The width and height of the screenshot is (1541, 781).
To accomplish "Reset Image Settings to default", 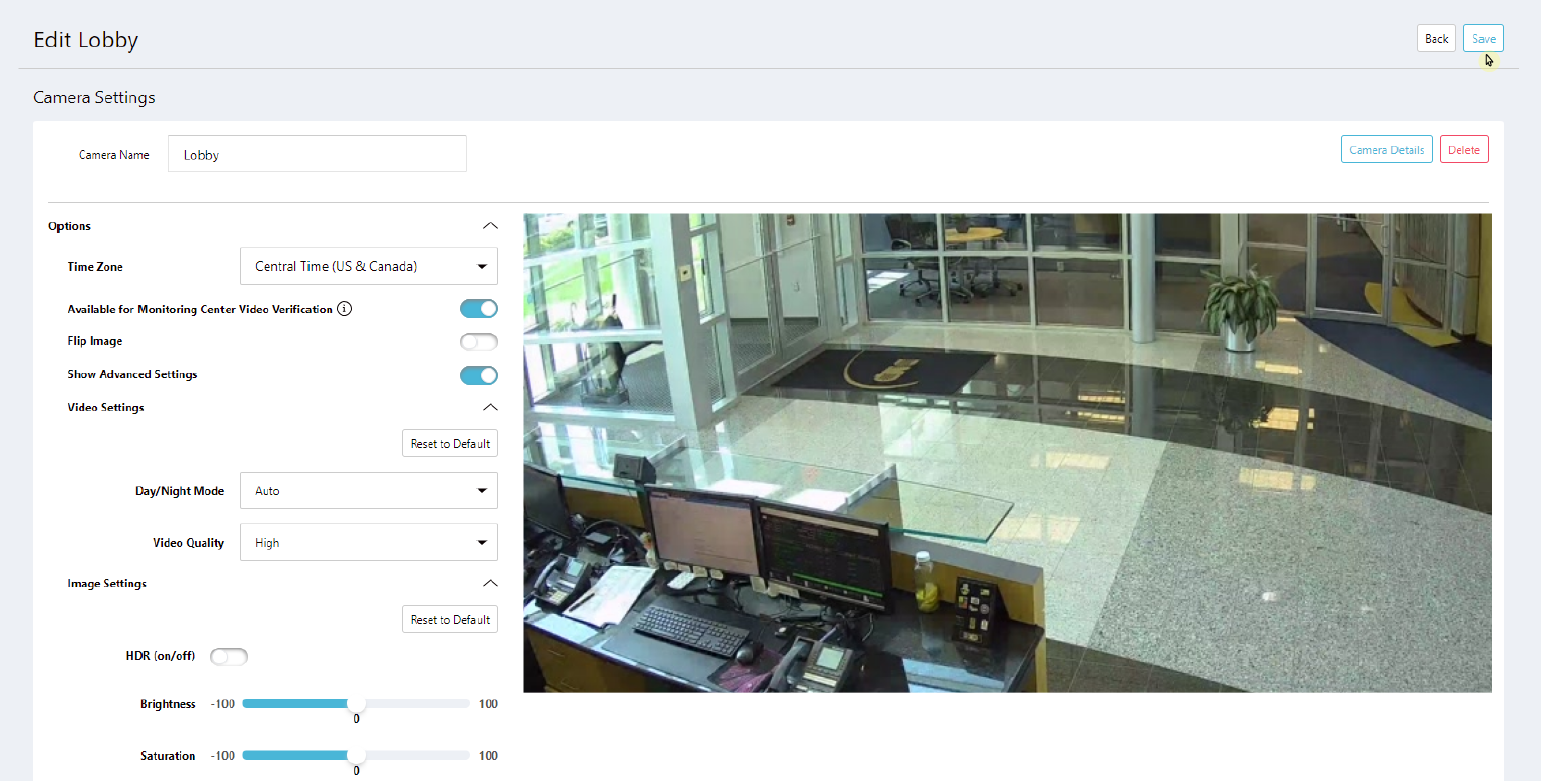I will [x=450, y=620].
